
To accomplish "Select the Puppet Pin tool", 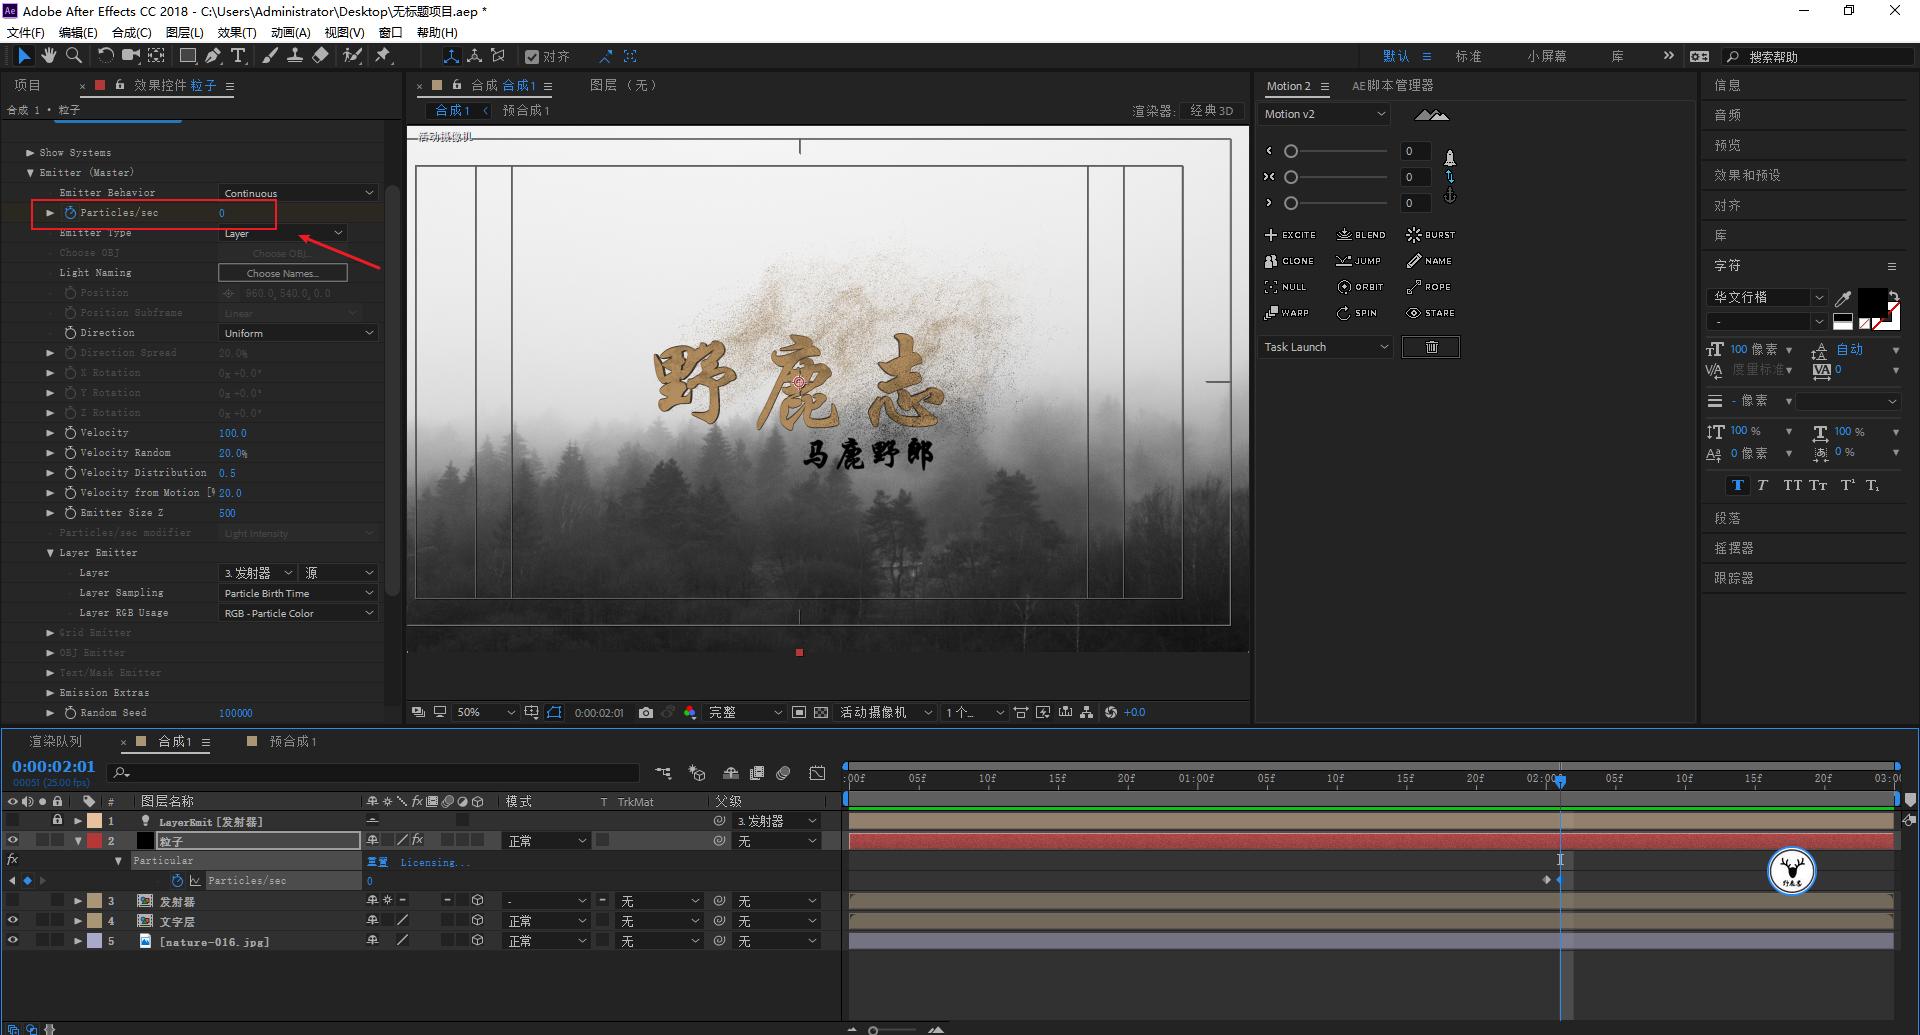I will pos(383,56).
